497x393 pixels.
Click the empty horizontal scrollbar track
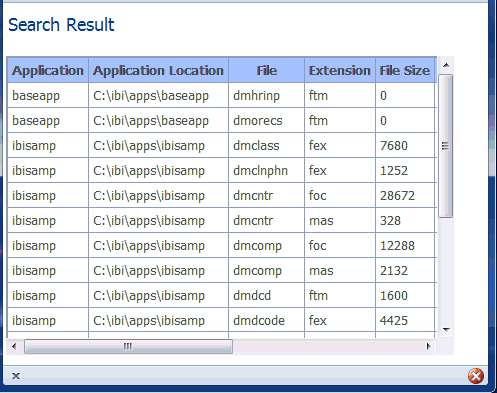point(327,347)
